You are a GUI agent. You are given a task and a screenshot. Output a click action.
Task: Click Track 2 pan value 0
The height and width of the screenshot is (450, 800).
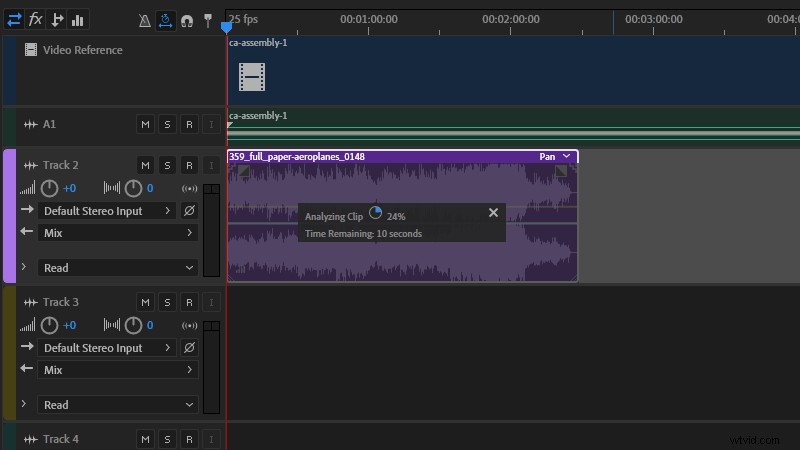[150, 188]
